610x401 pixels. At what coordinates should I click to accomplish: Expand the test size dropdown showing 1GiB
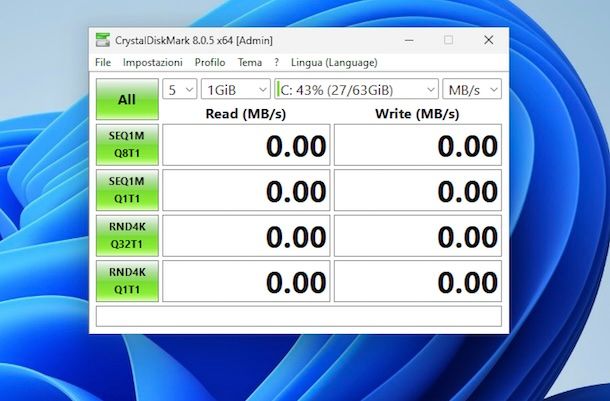[x=236, y=89]
